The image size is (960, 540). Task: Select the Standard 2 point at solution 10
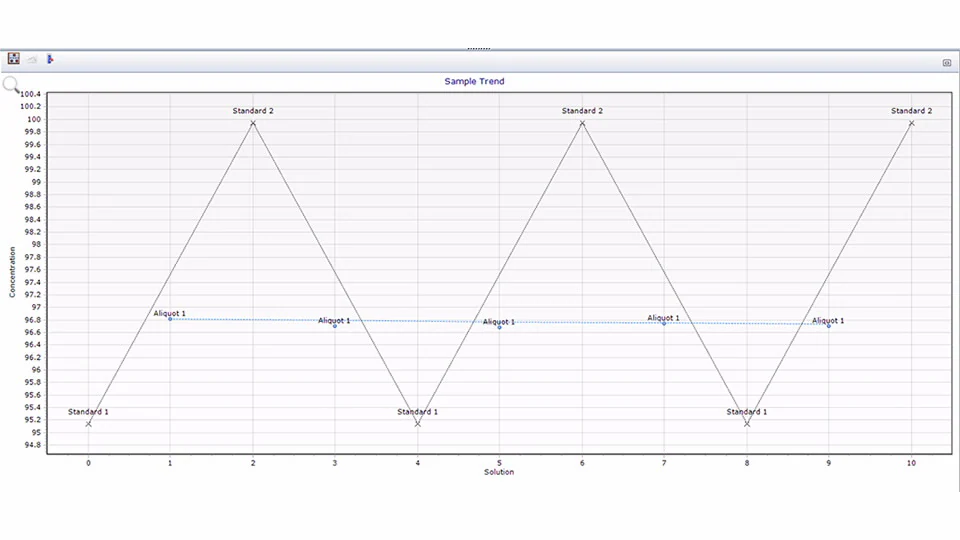coord(911,123)
